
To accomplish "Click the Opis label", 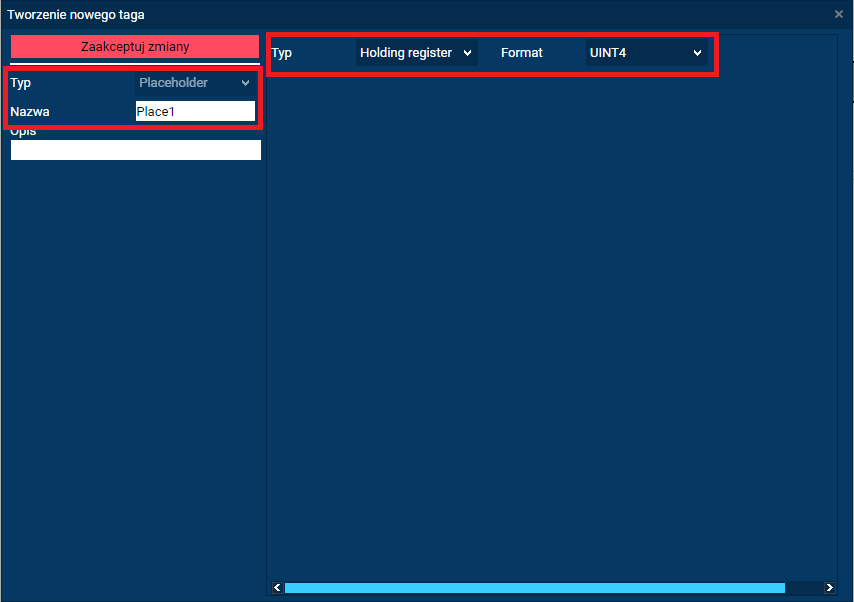I will pos(24,132).
